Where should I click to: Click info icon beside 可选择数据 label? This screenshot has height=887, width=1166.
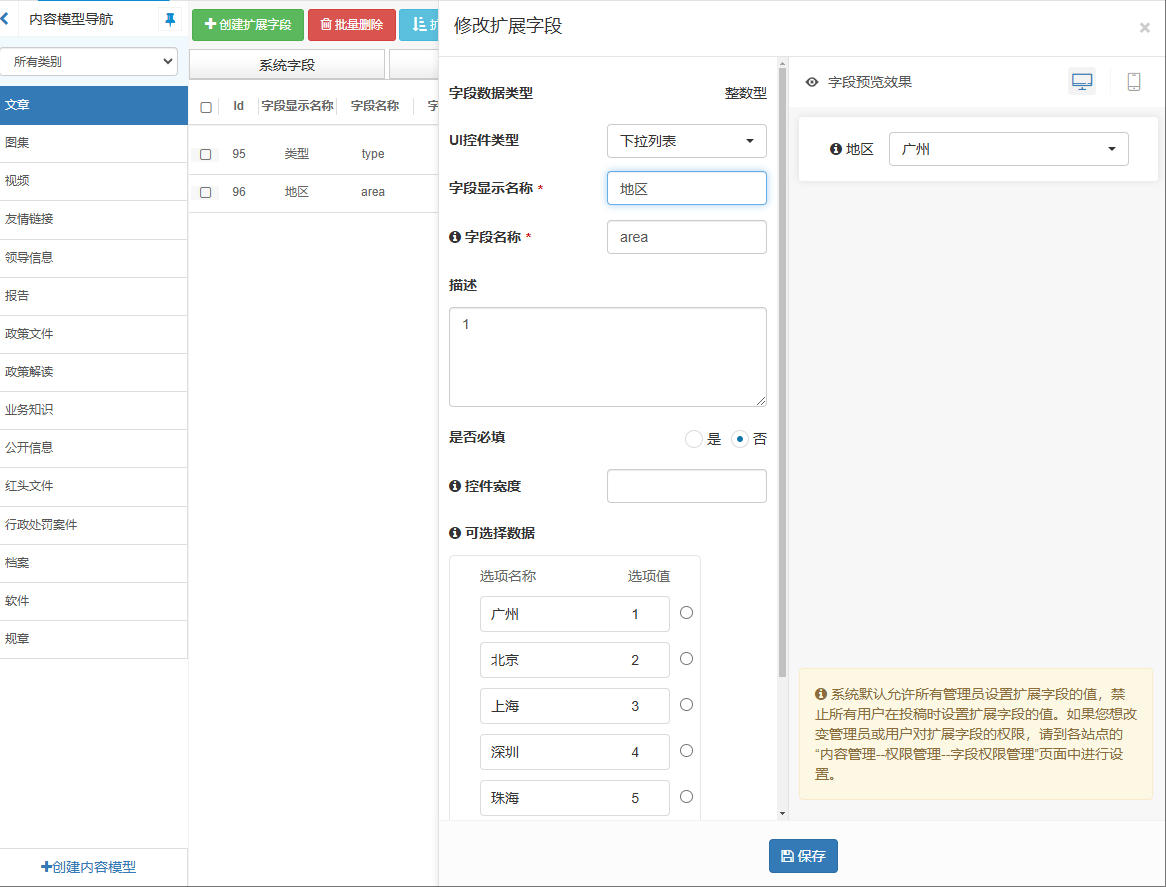(455, 533)
